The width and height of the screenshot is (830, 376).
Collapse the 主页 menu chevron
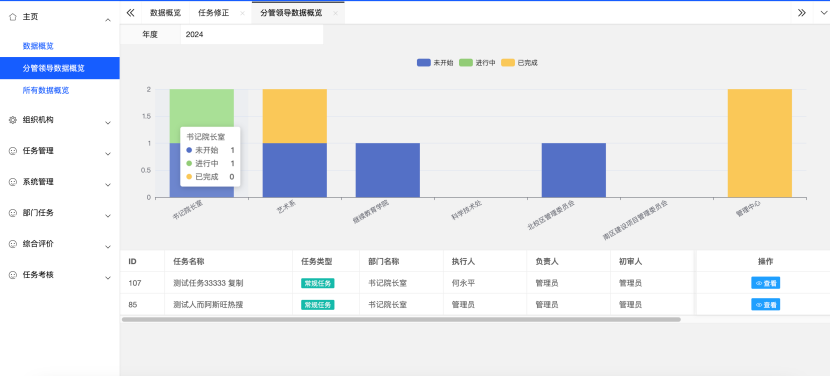point(108,20)
